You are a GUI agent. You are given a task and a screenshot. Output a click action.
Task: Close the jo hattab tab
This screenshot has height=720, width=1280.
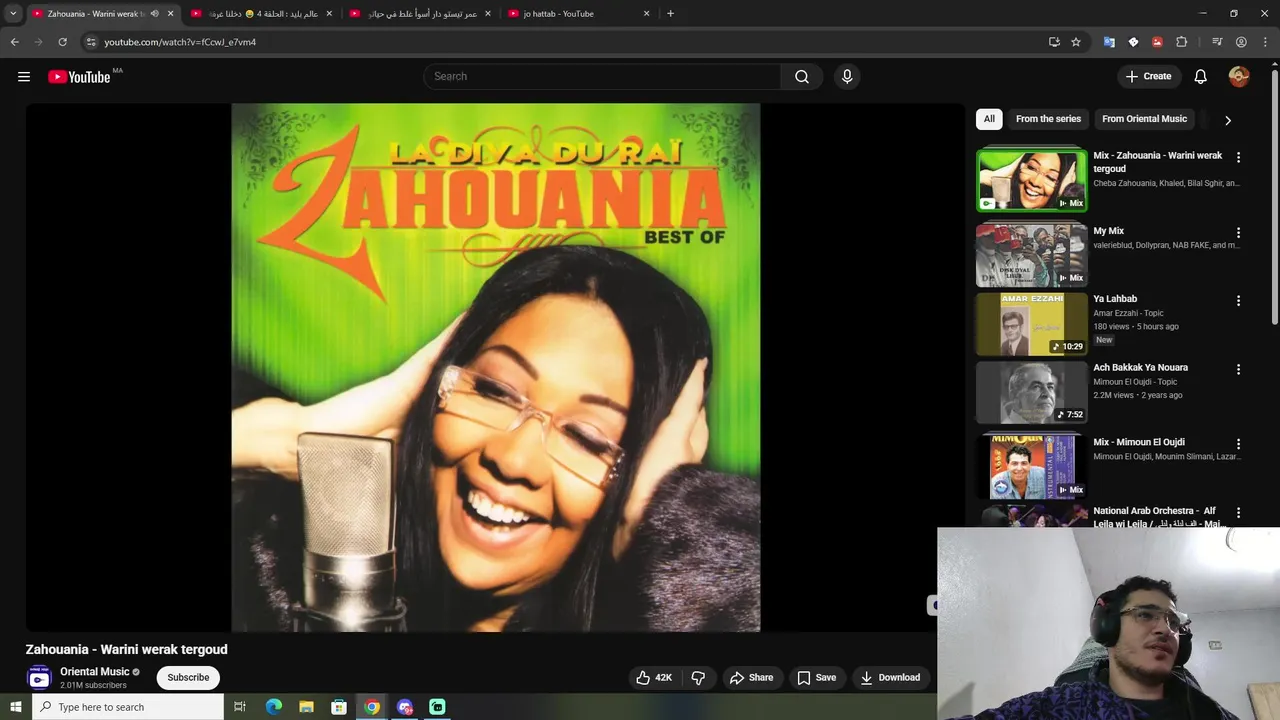[646, 14]
